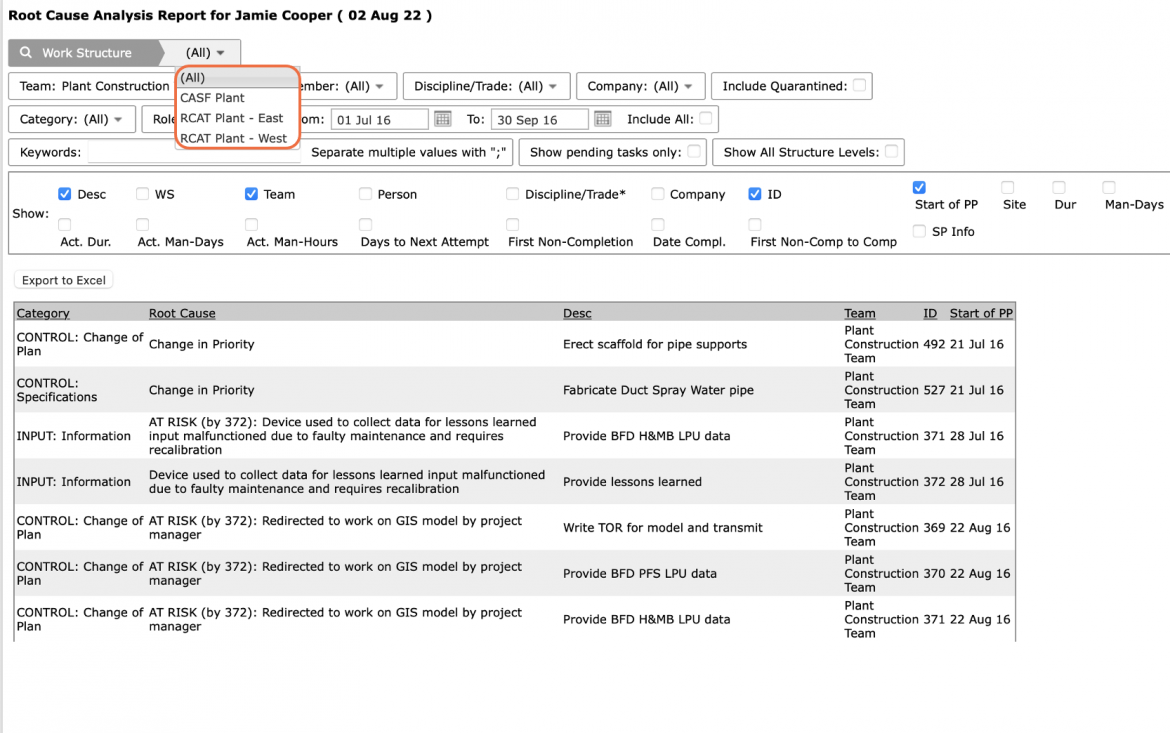Image resolution: width=1170 pixels, height=733 pixels.
Task: Expand the Category (All) dropdown
Action: 72,119
